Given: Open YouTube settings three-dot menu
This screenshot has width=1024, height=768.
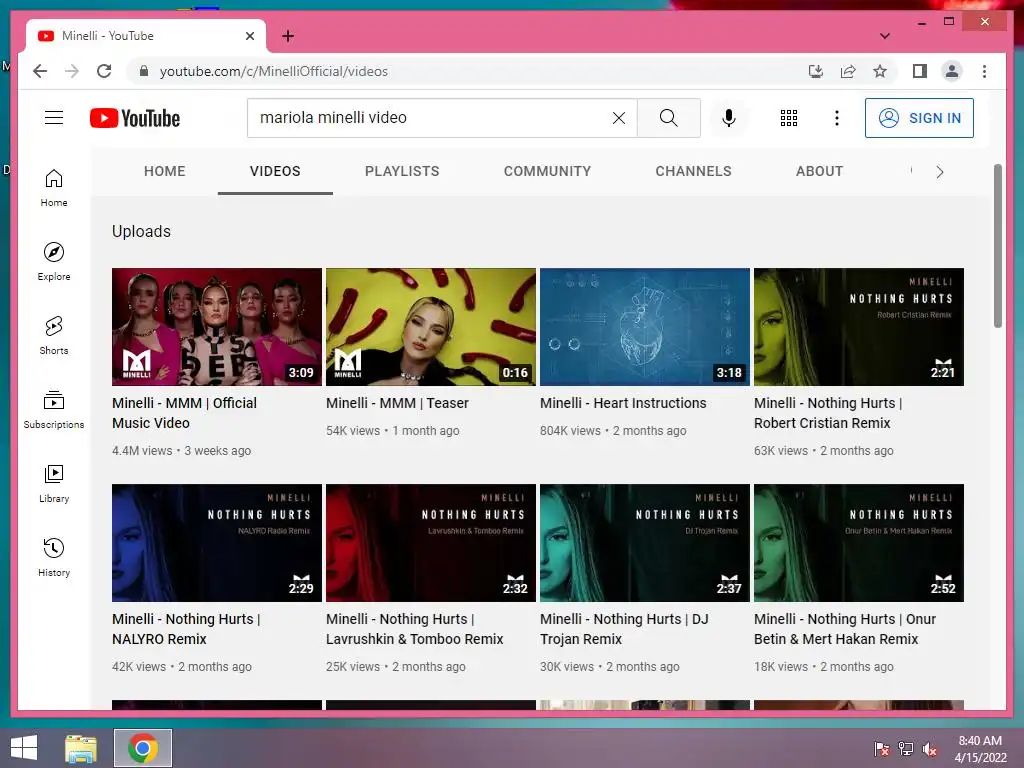Looking at the screenshot, I should 837,118.
